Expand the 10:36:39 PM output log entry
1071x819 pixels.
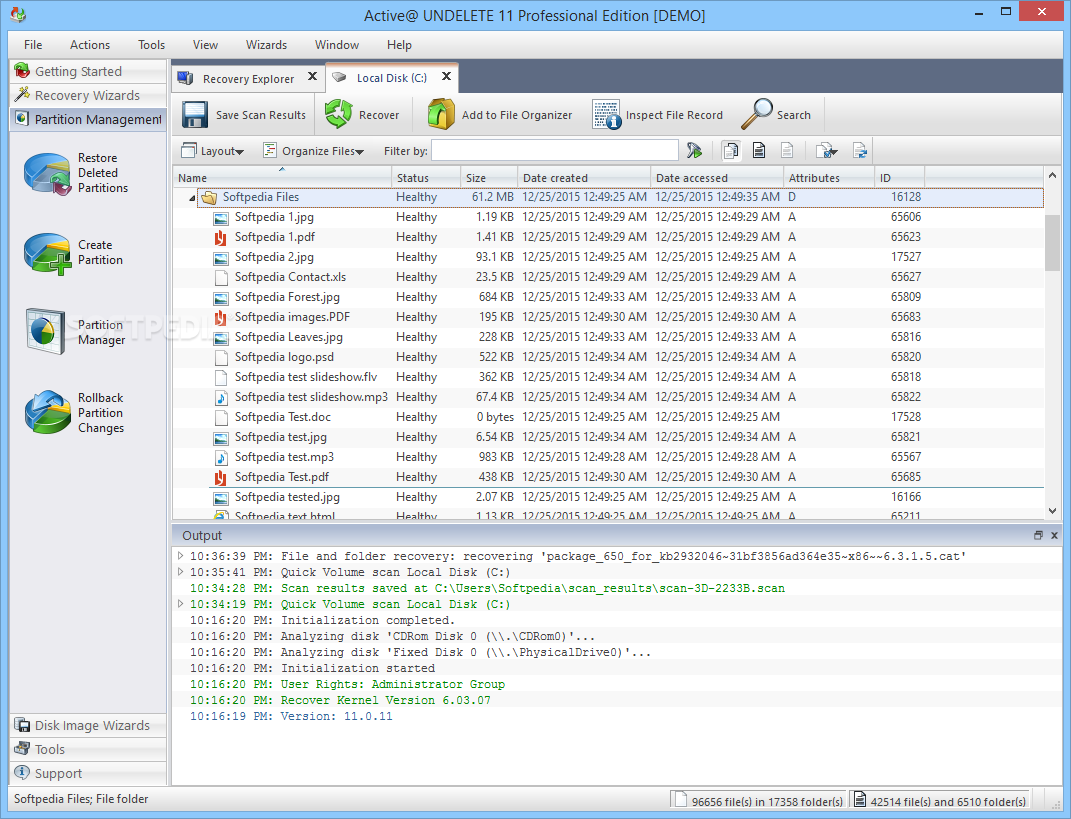[x=180, y=556]
